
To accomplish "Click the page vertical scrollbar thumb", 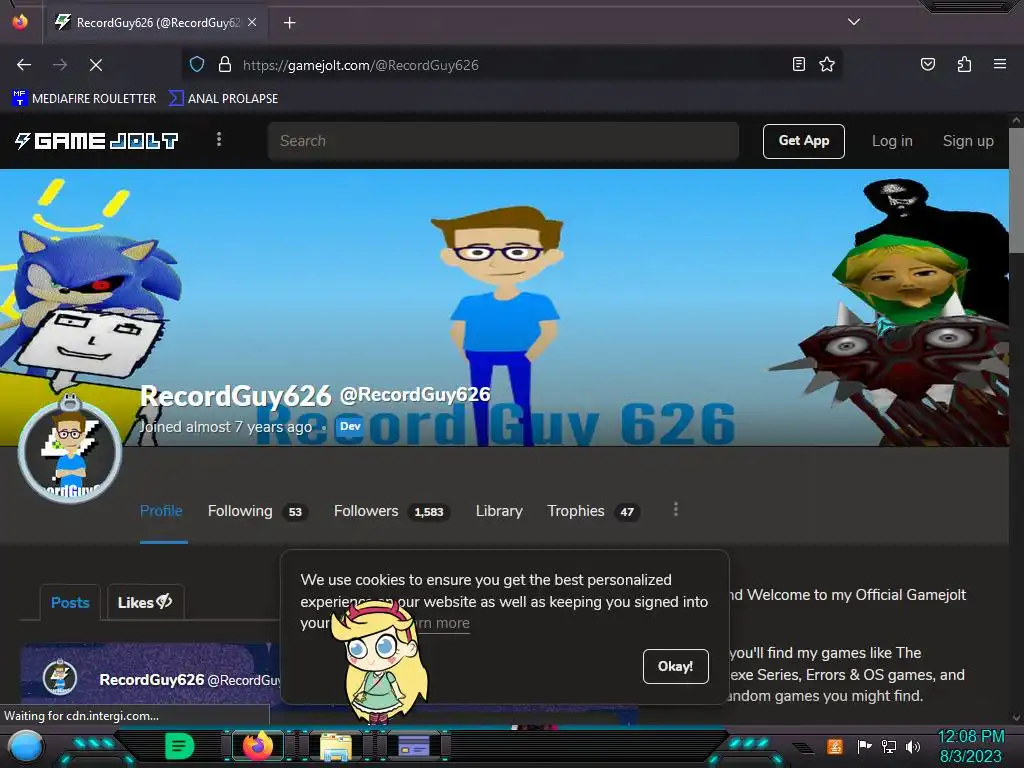I will (1016, 191).
